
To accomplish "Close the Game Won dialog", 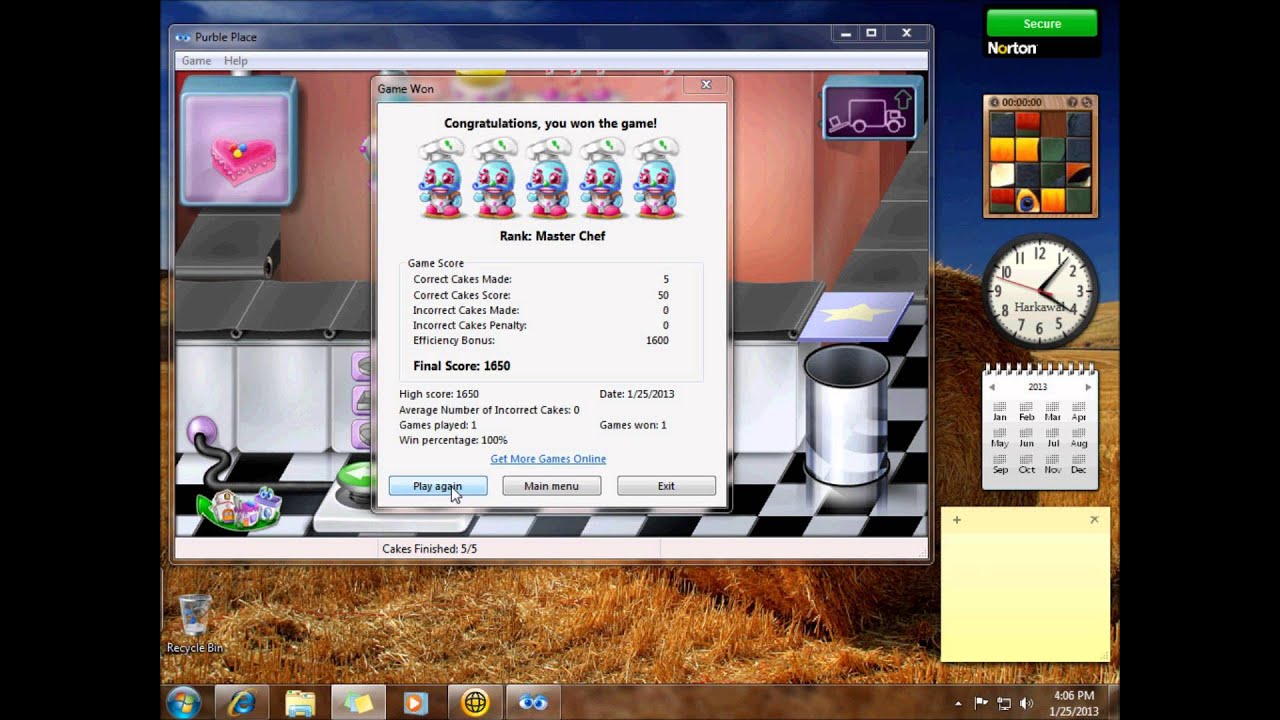I will tap(706, 85).
